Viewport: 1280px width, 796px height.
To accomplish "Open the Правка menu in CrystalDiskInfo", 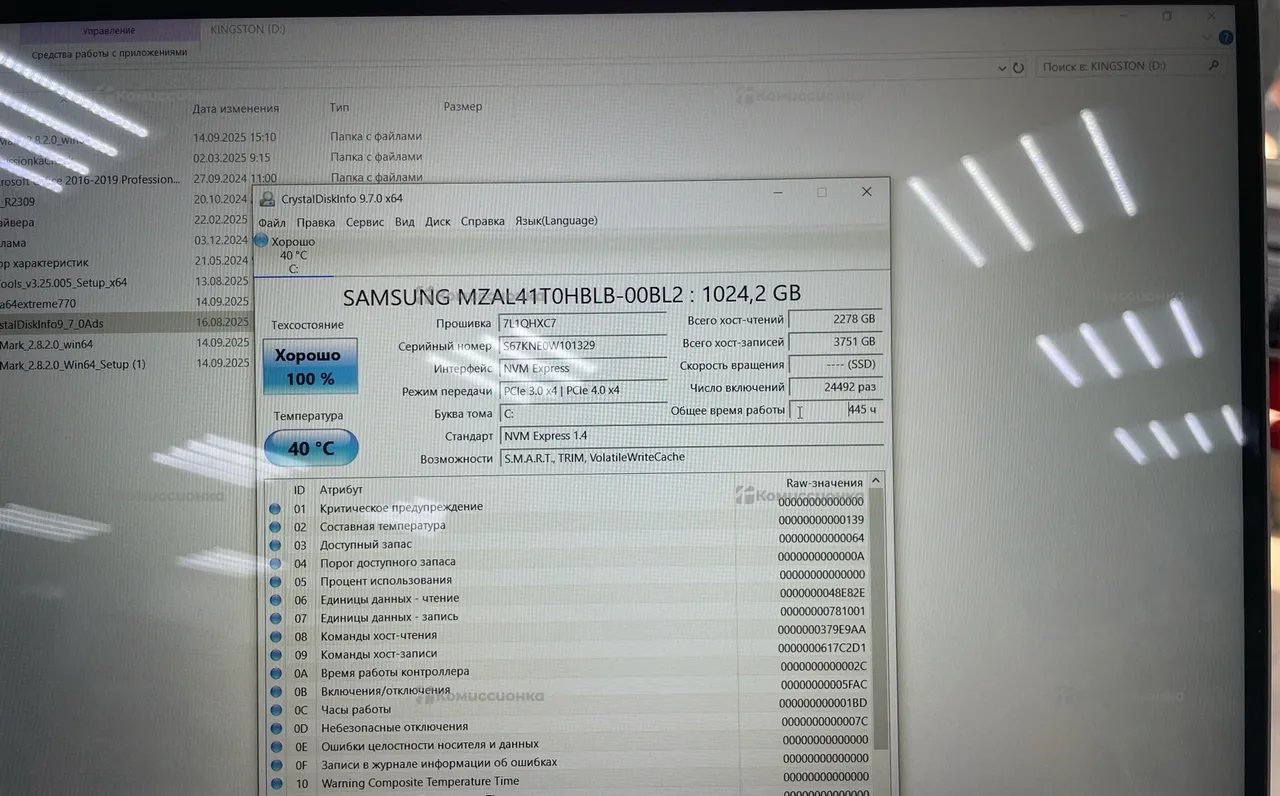I will pos(316,222).
